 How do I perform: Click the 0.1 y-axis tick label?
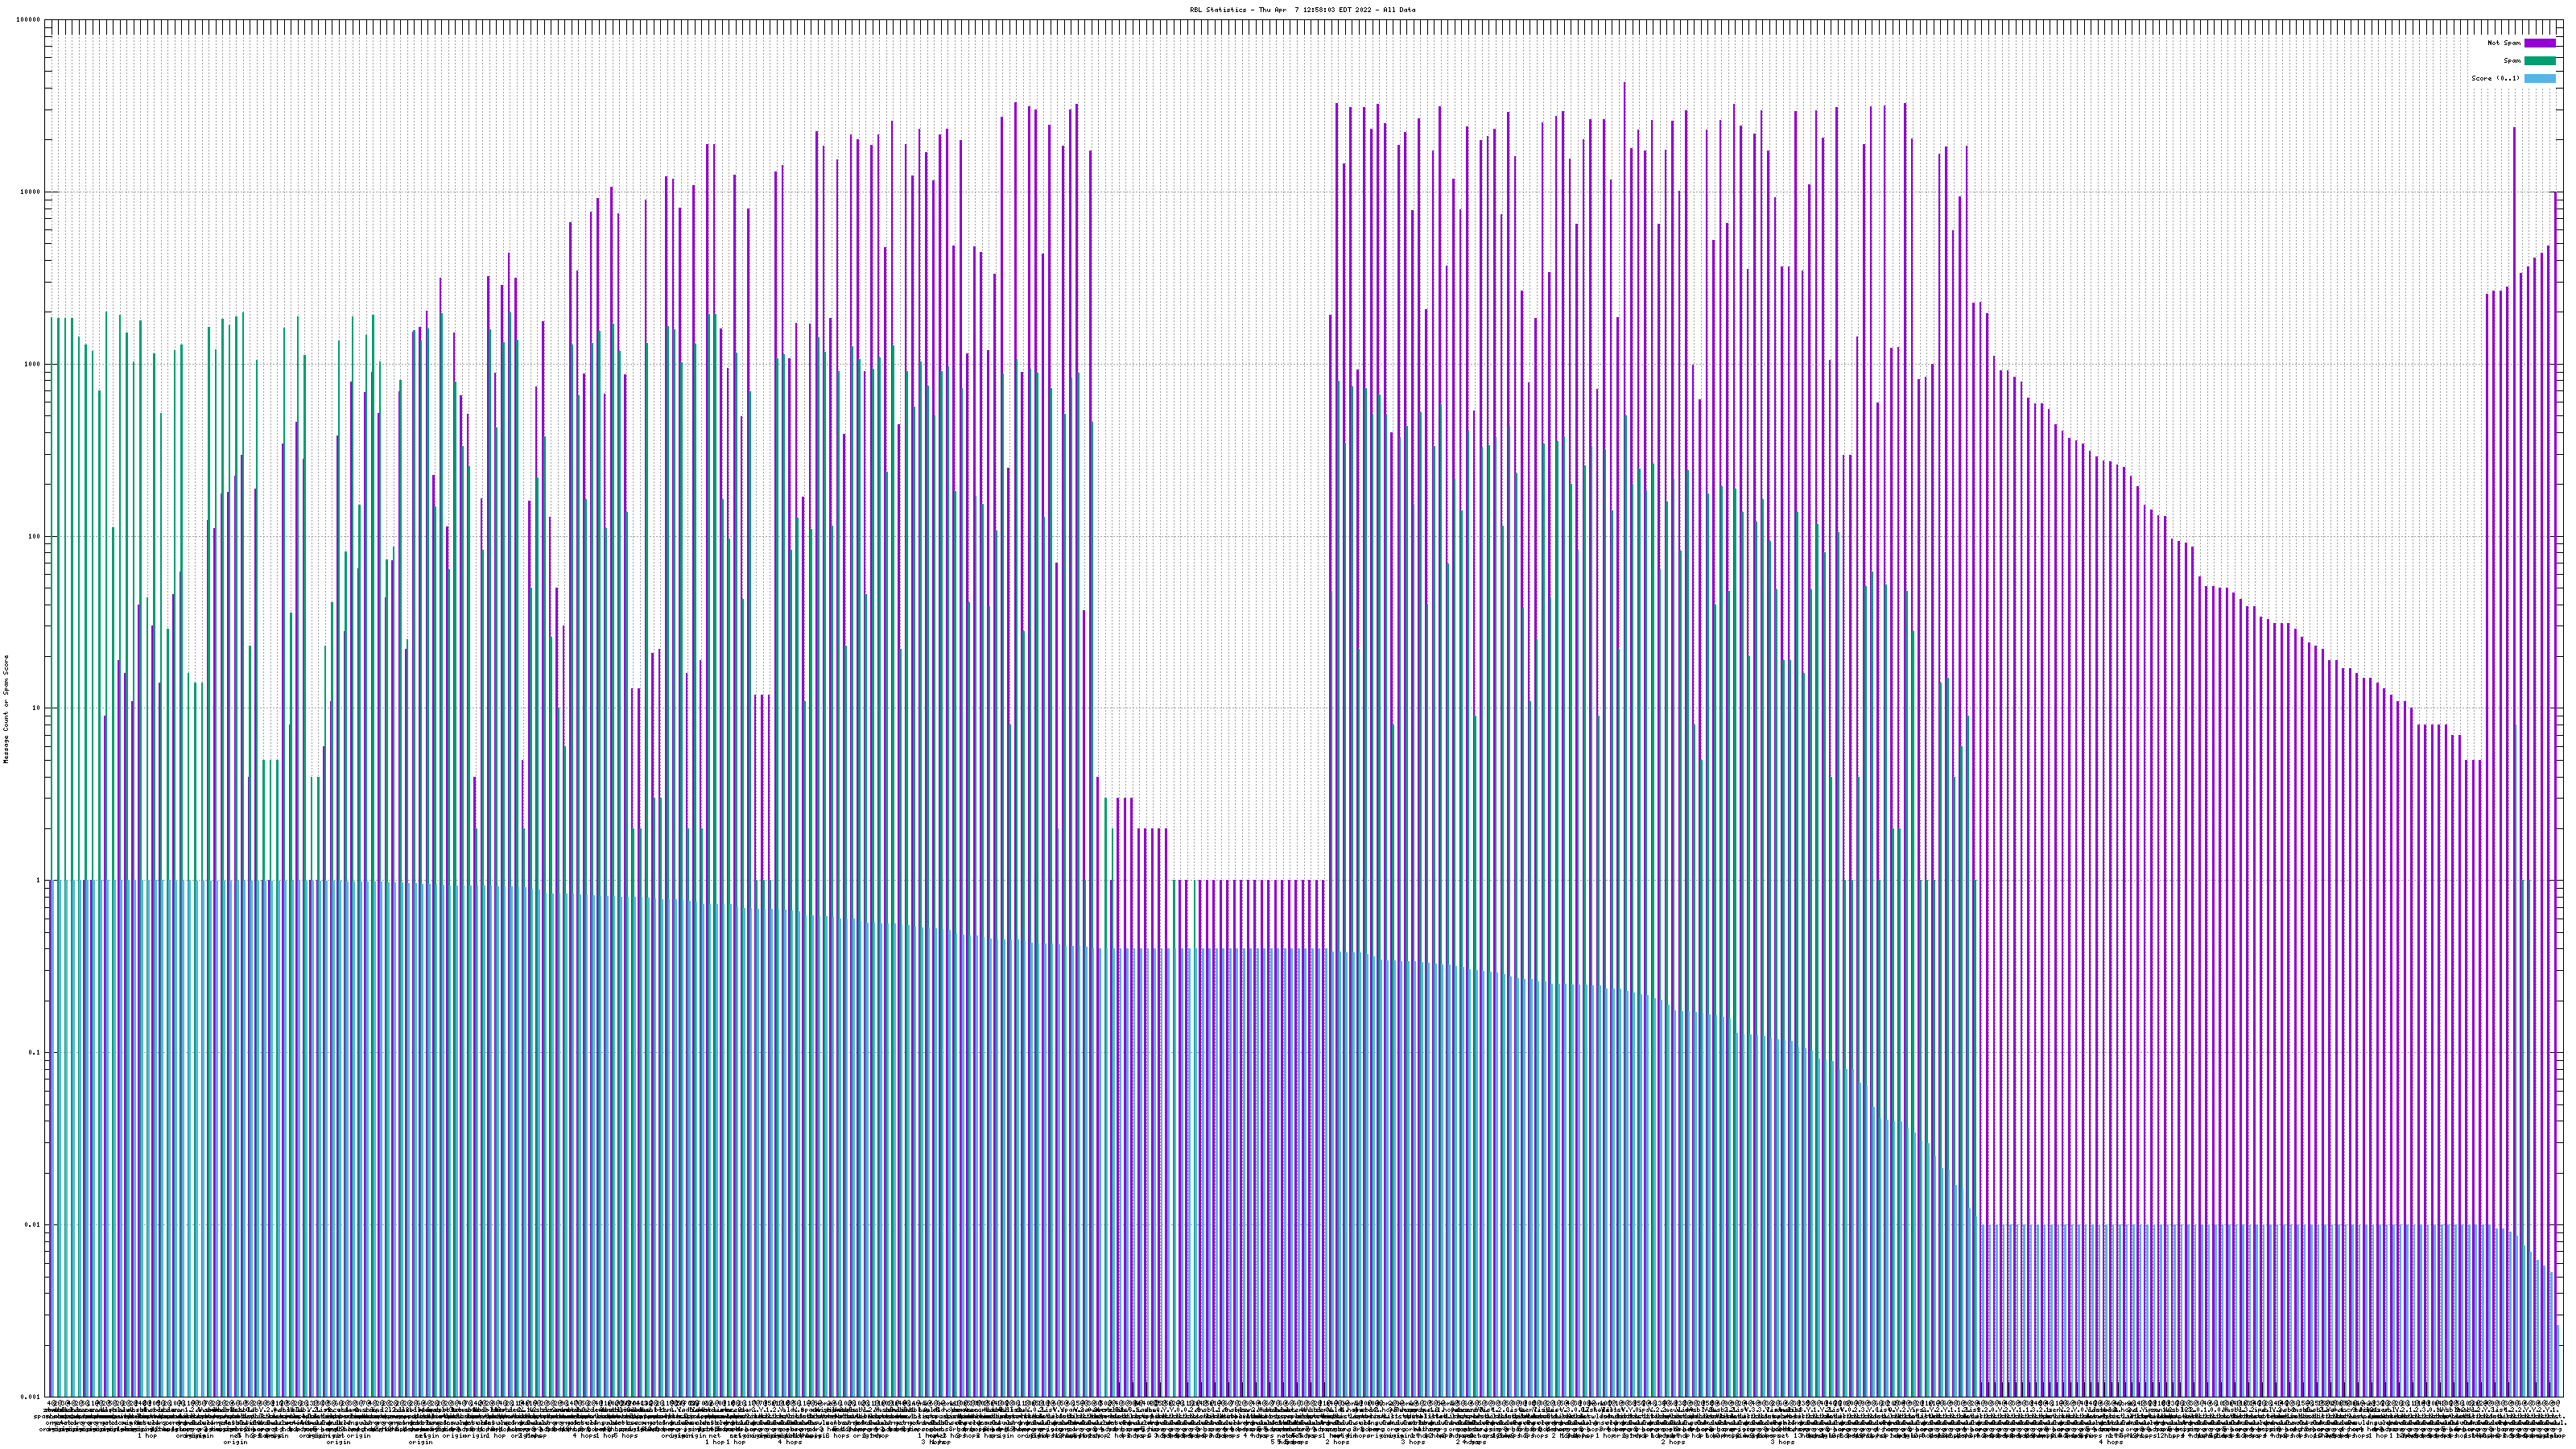34,1052
